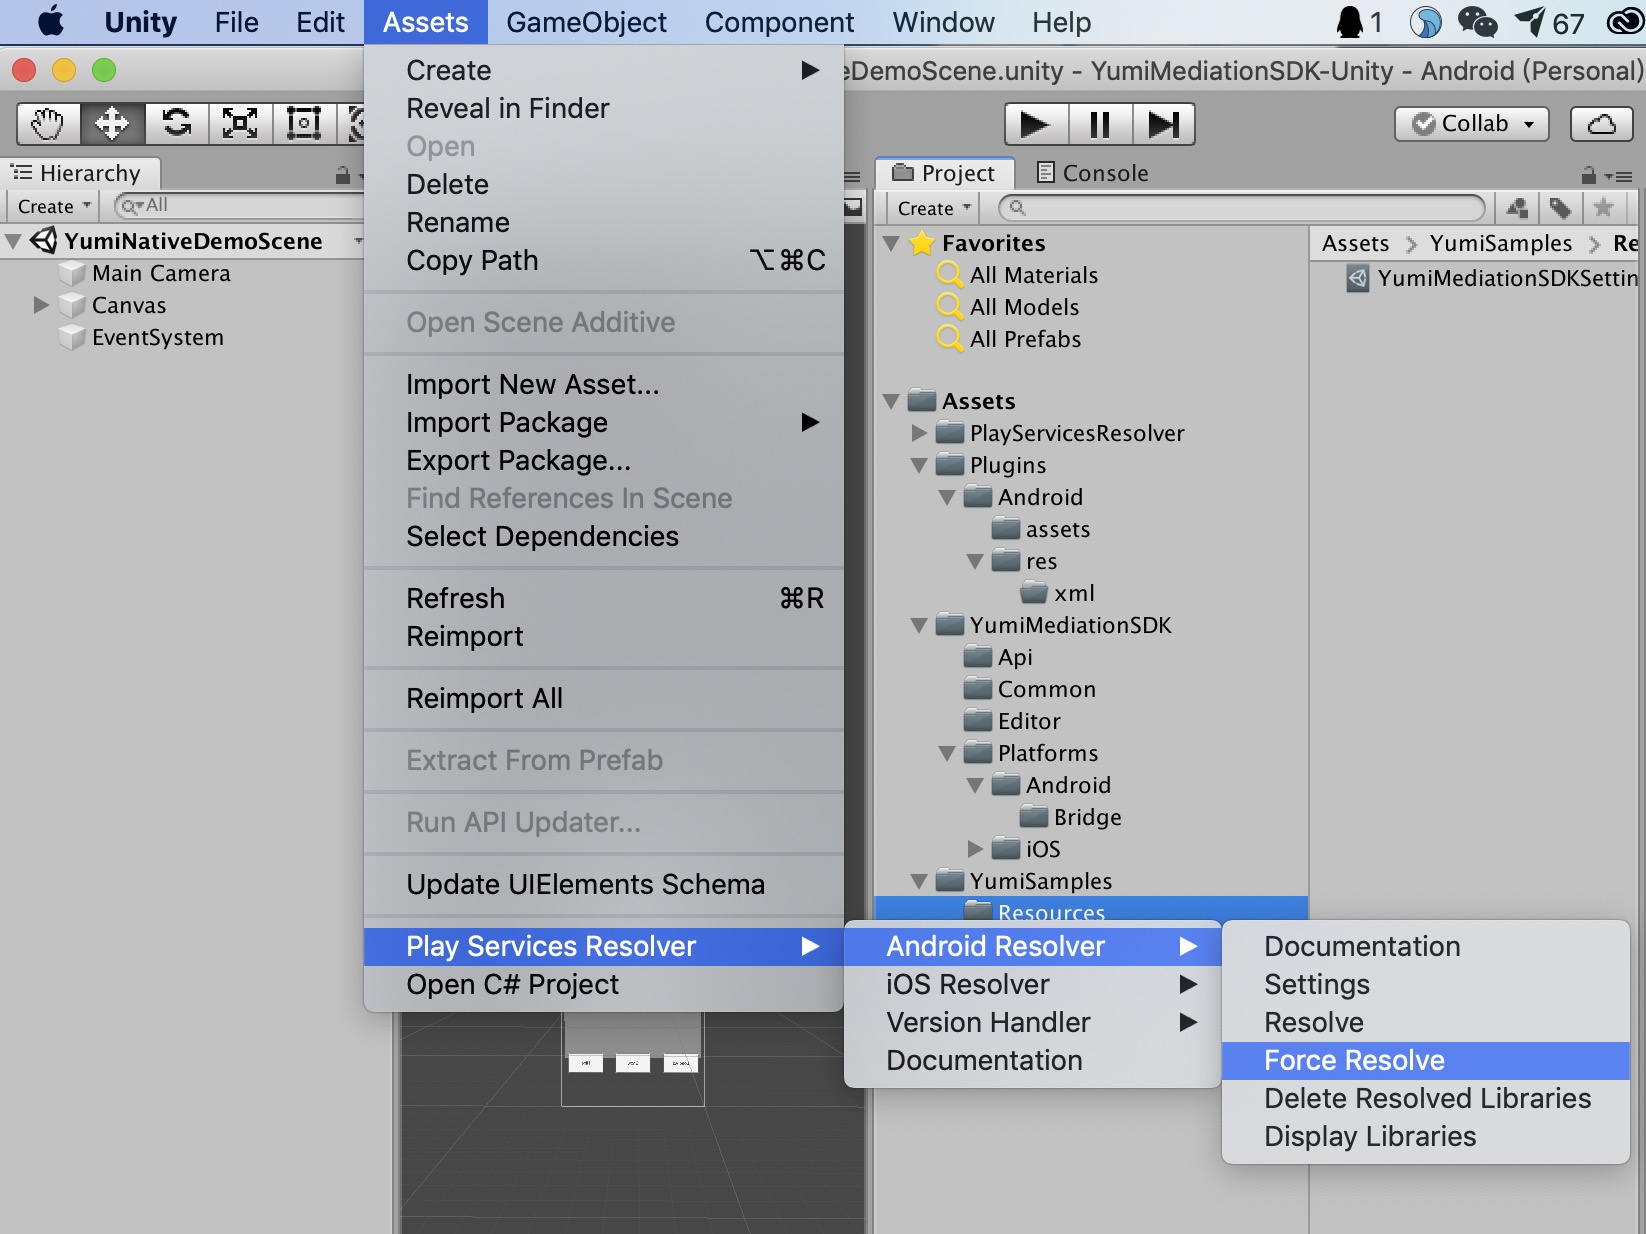Select the Move tool

[112, 124]
